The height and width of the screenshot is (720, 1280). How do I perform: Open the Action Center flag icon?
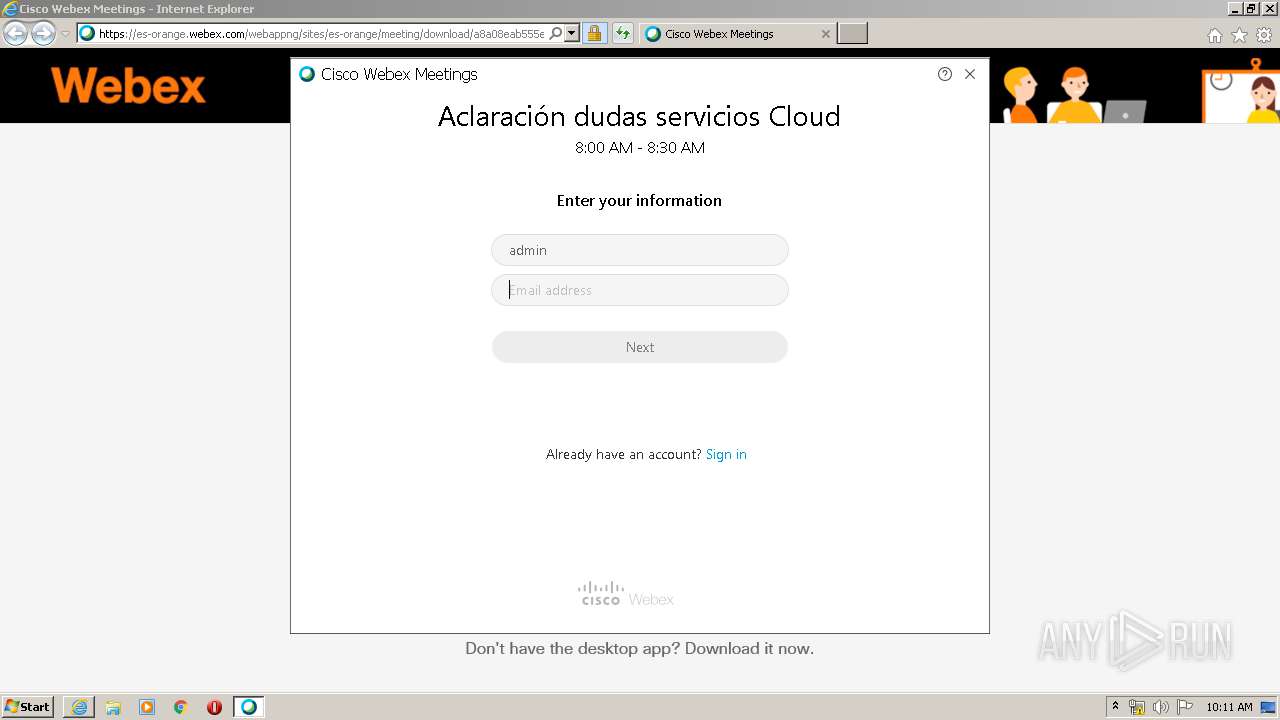coord(1185,707)
